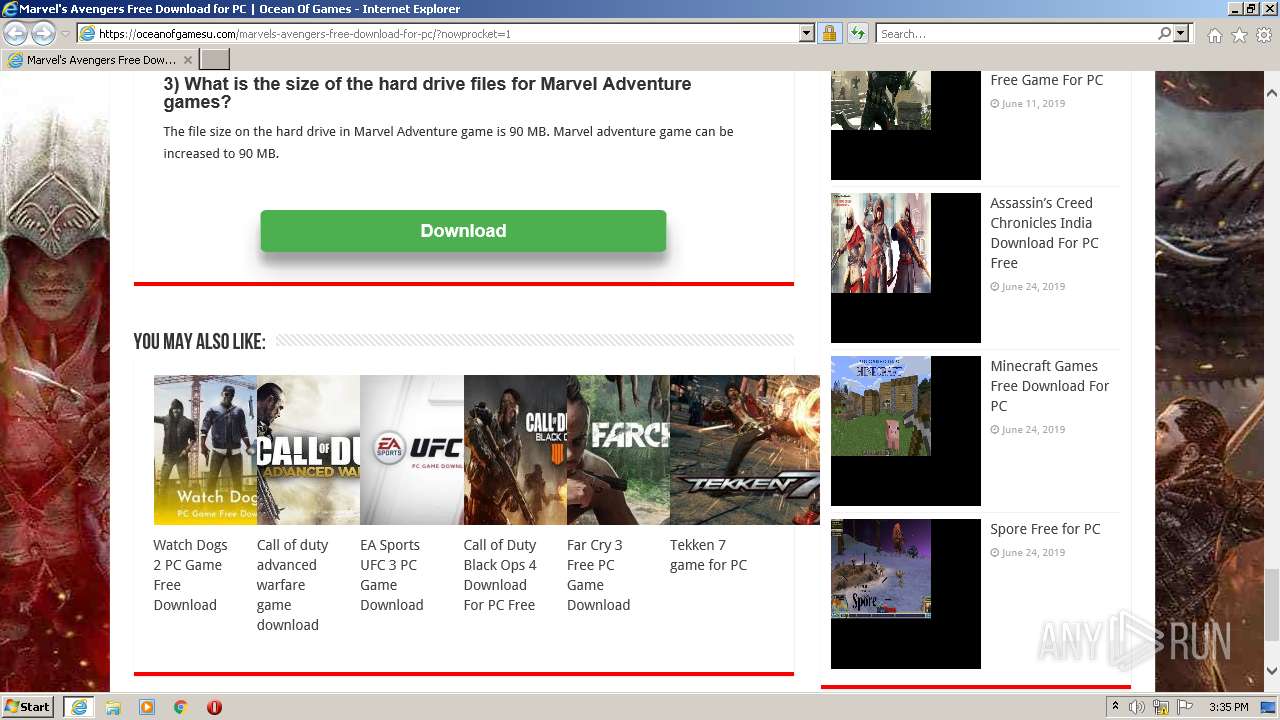The image size is (1280, 720).
Task: Open the Windows Start menu
Action: [28, 706]
